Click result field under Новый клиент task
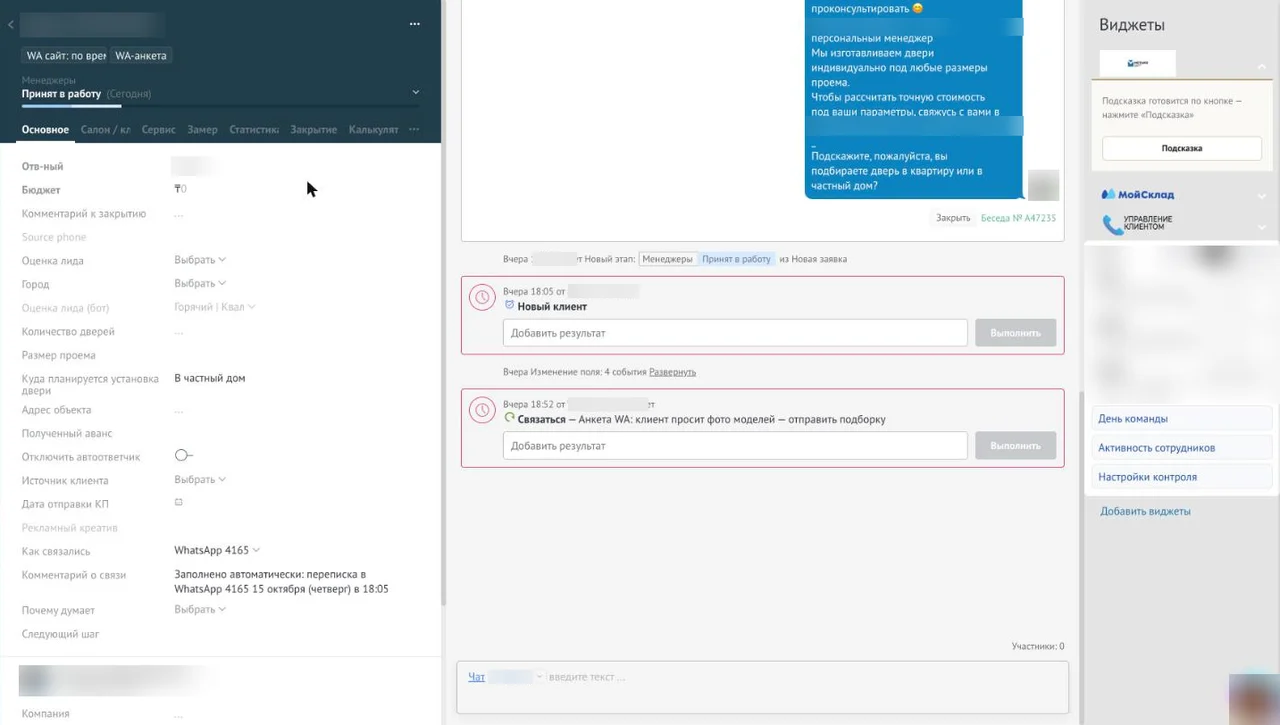 (x=735, y=333)
